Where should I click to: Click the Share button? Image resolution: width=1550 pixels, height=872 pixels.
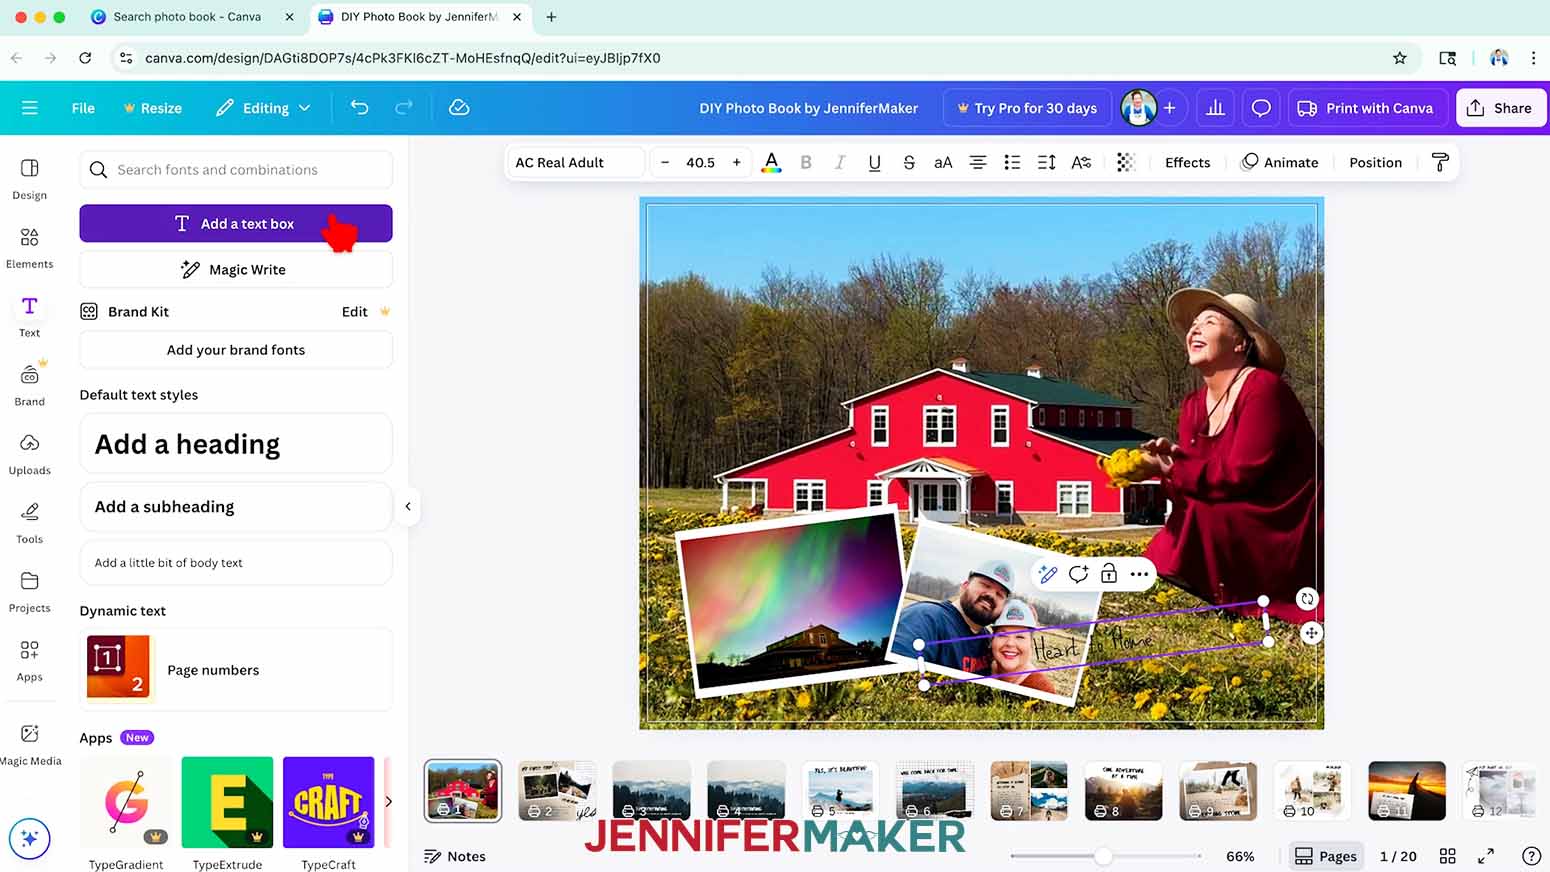[1501, 108]
